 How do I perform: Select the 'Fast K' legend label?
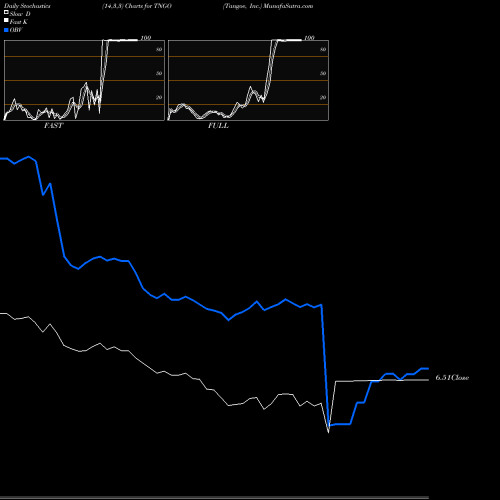18,22
